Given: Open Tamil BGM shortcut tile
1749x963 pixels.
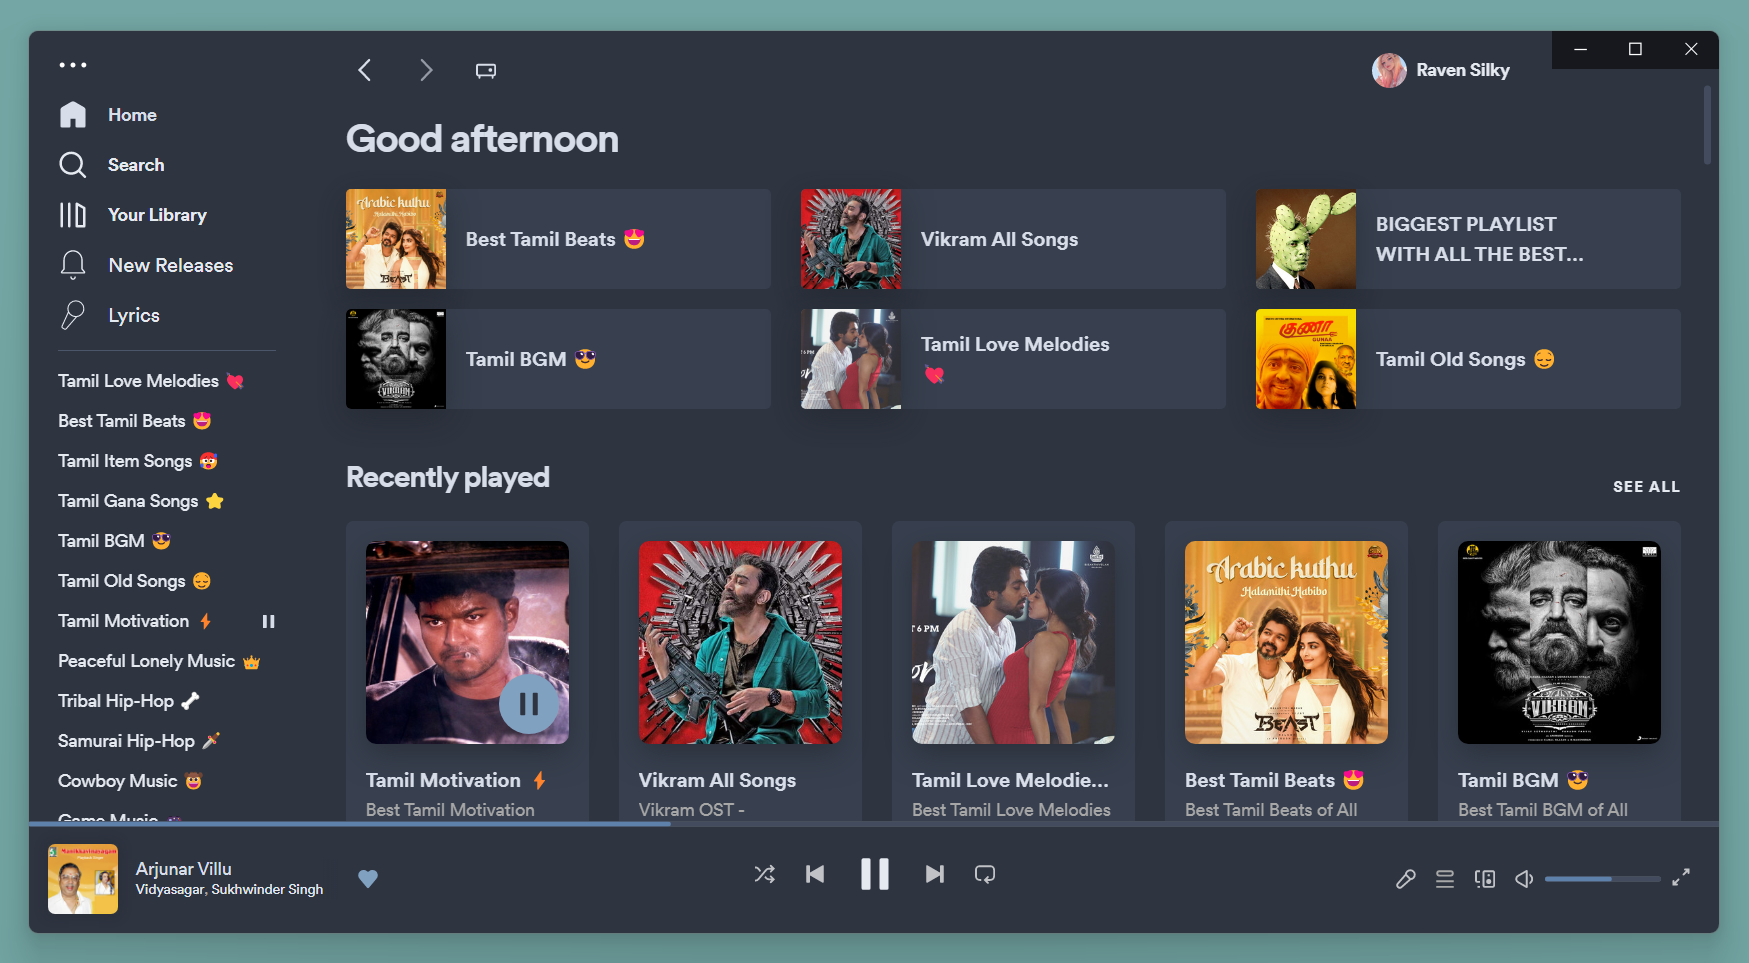Looking at the screenshot, I should (x=558, y=359).
